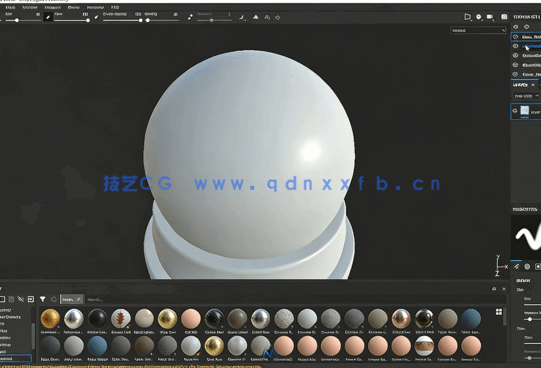Click the Spacing slider handle in the toolbar

(x=148, y=20)
